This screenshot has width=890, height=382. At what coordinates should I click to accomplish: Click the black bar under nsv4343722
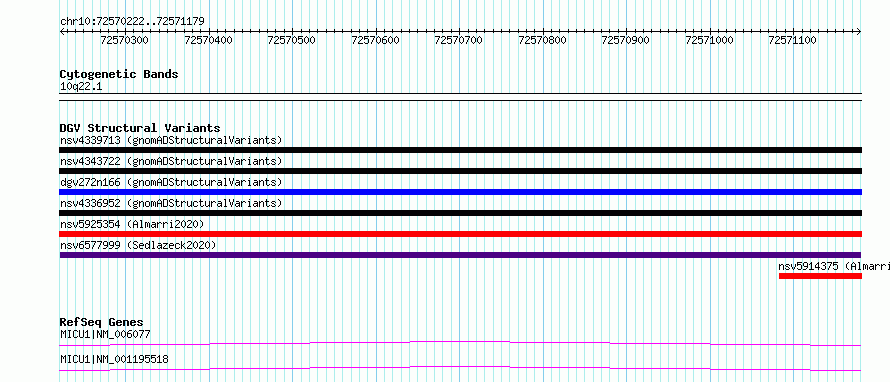tap(460, 171)
